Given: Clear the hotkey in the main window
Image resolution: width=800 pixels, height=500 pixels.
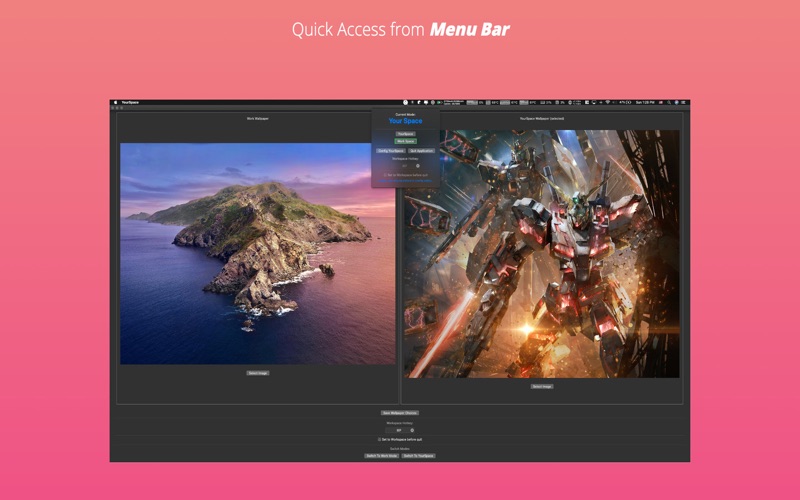Looking at the screenshot, I should [x=412, y=430].
